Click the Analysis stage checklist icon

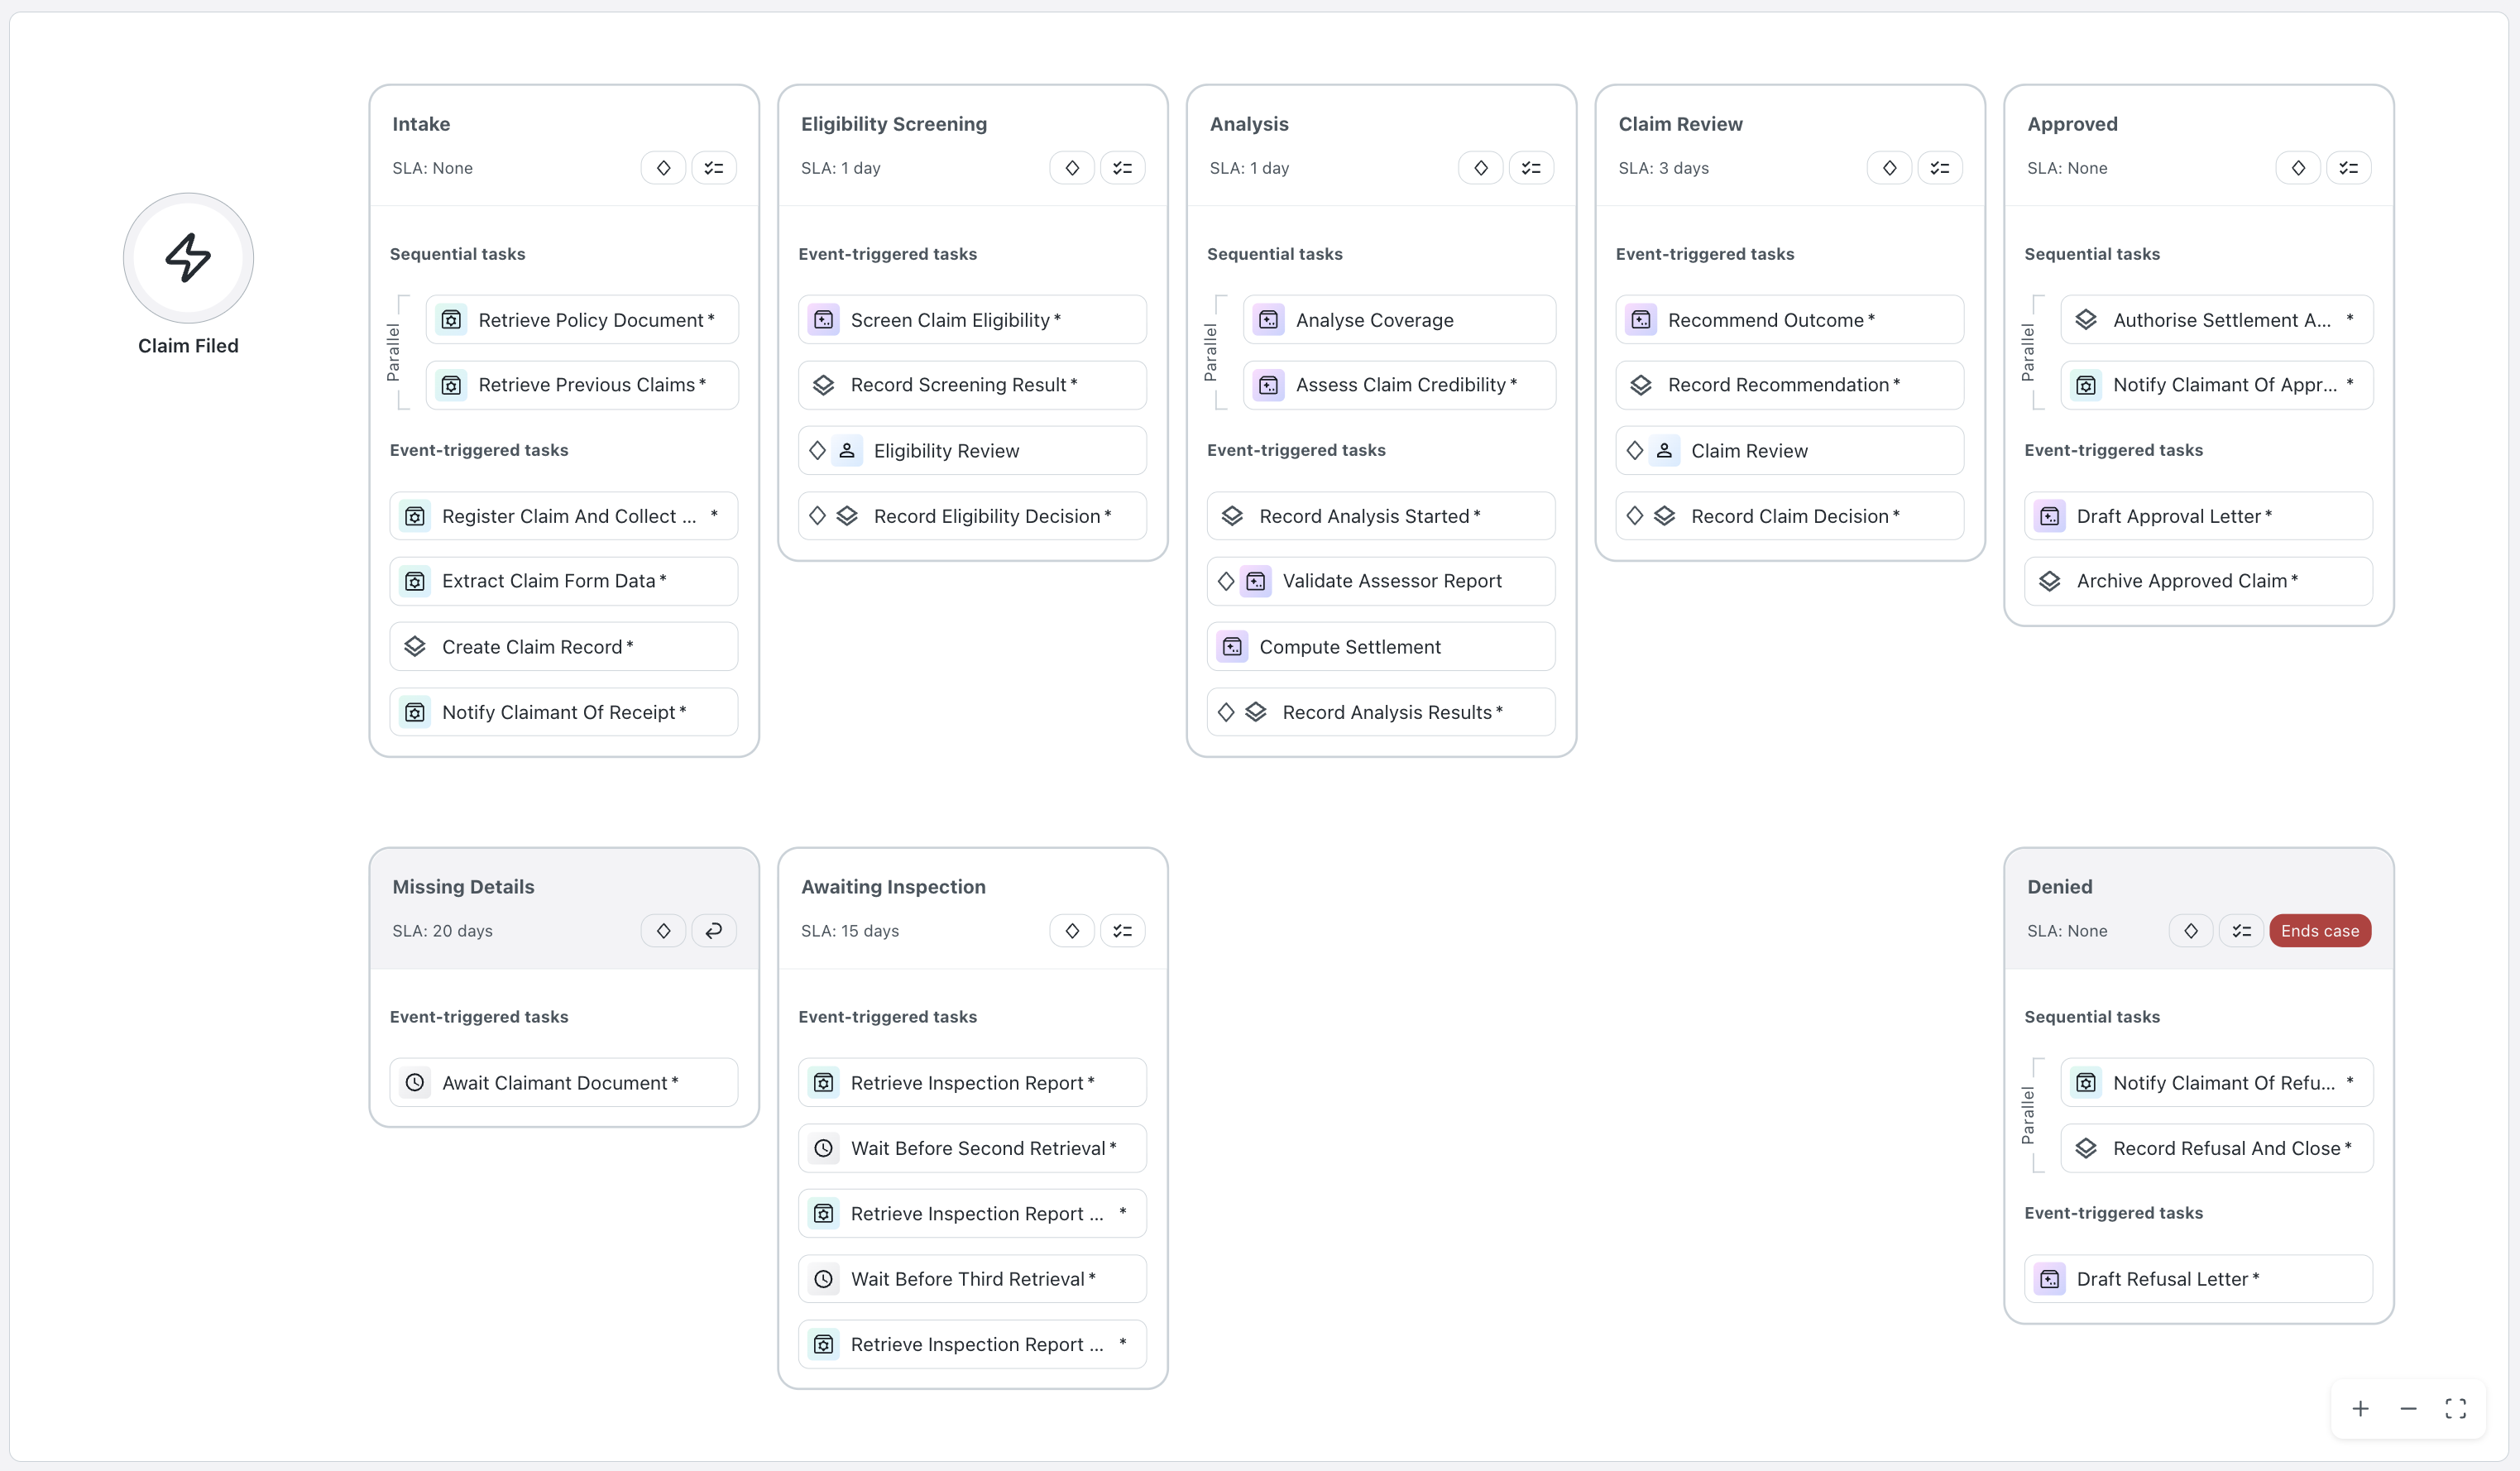1532,168
